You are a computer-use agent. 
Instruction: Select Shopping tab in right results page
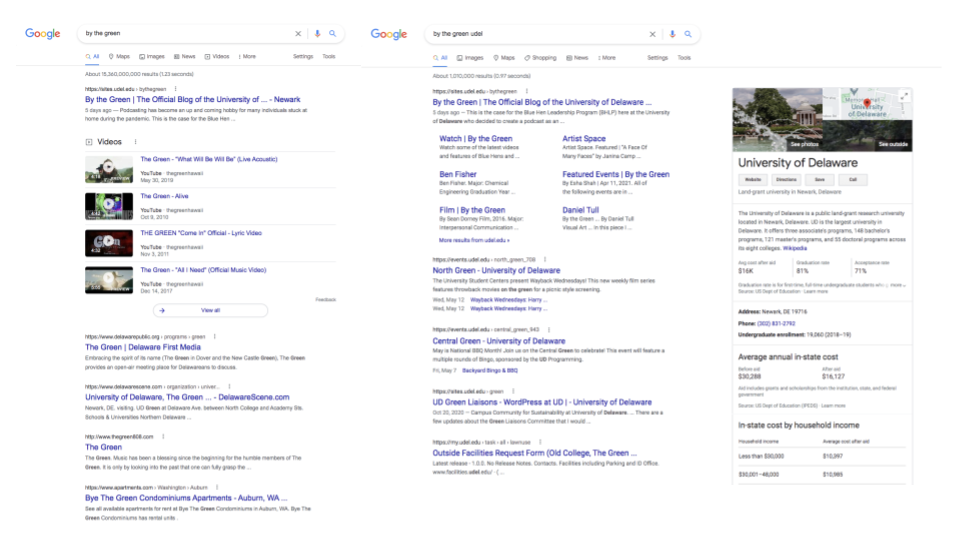541,58
